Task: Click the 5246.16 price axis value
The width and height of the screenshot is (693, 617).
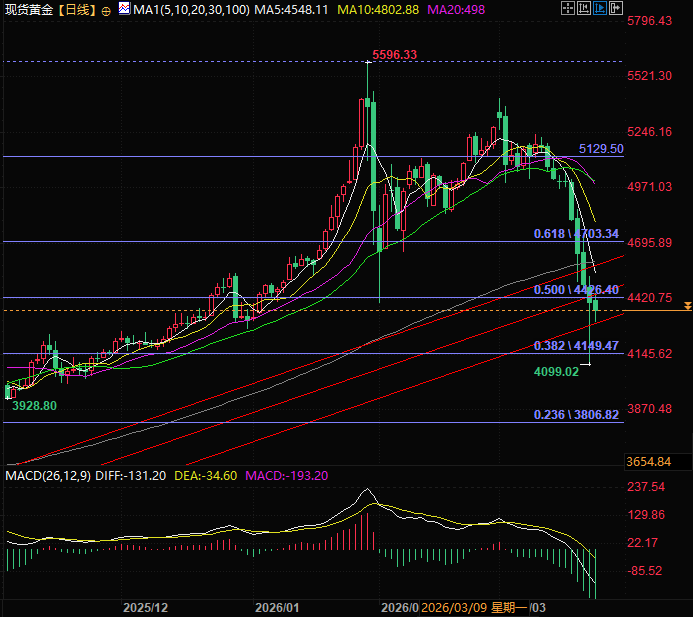Action: [649, 132]
